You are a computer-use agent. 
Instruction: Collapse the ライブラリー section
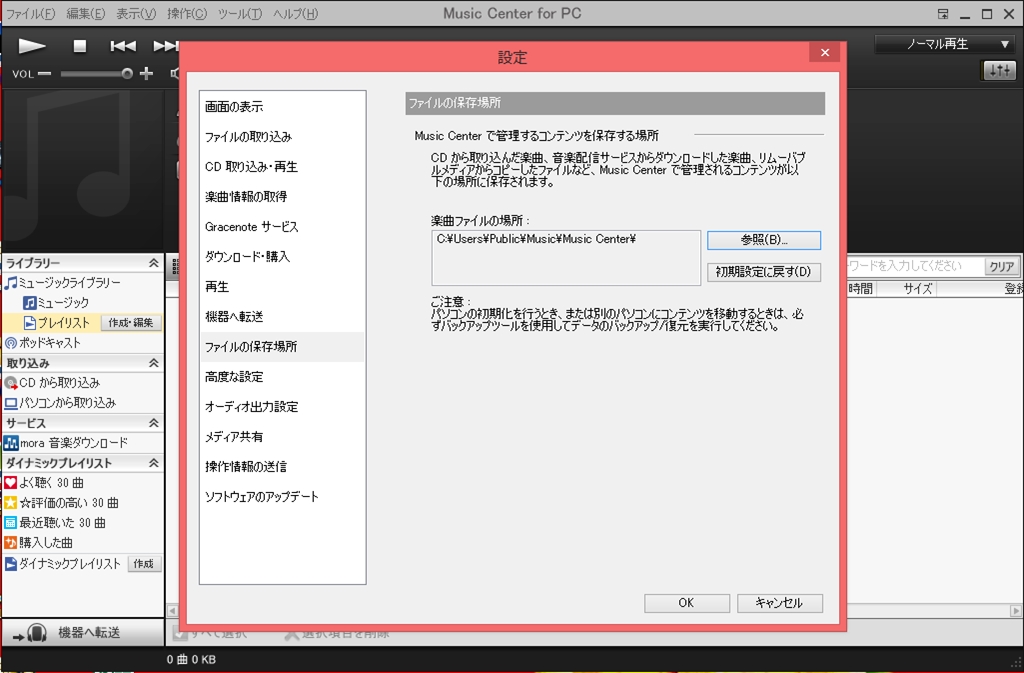click(x=153, y=262)
